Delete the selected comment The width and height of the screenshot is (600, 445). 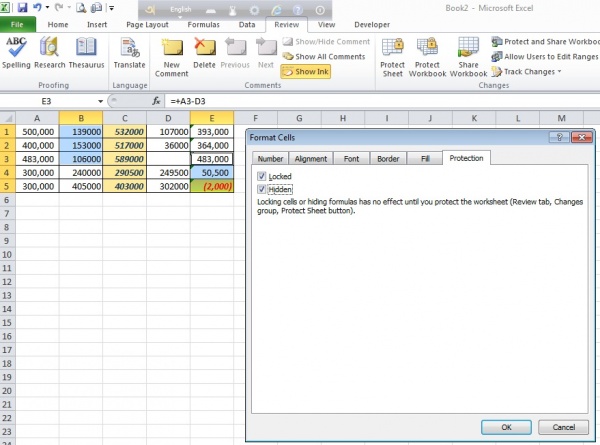tap(204, 53)
